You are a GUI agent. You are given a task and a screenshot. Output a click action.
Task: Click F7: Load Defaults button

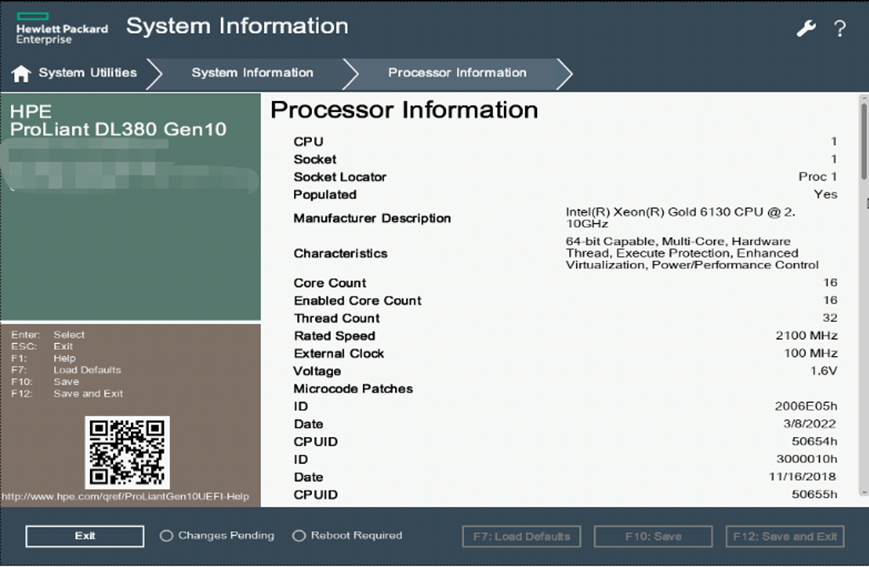(x=521, y=536)
